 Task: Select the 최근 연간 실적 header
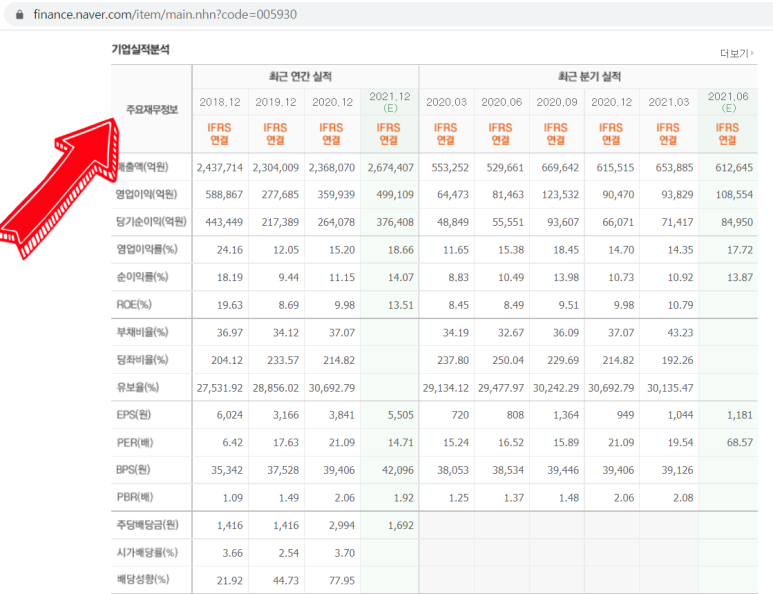click(300, 76)
